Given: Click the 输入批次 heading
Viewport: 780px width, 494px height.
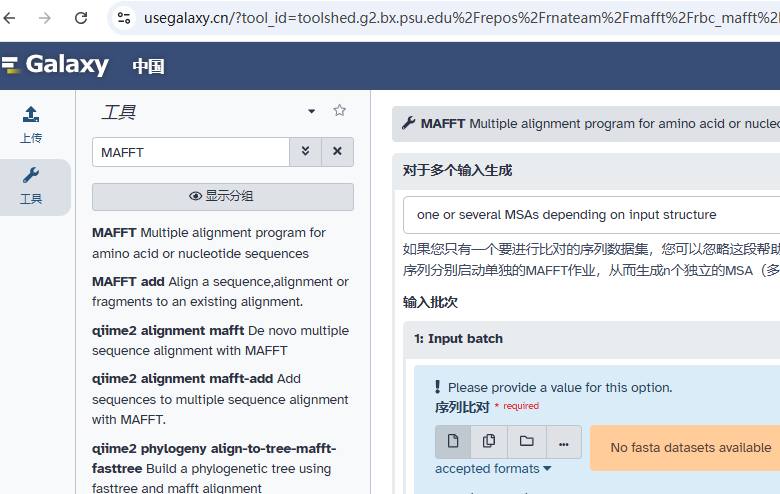Looking at the screenshot, I should [x=430, y=302].
